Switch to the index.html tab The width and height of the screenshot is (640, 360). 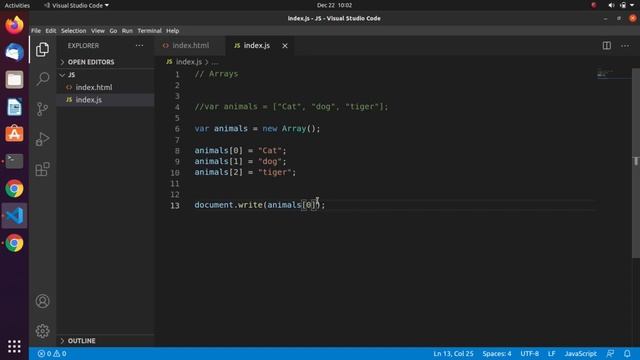pyautogui.click(x=190, y=46)
